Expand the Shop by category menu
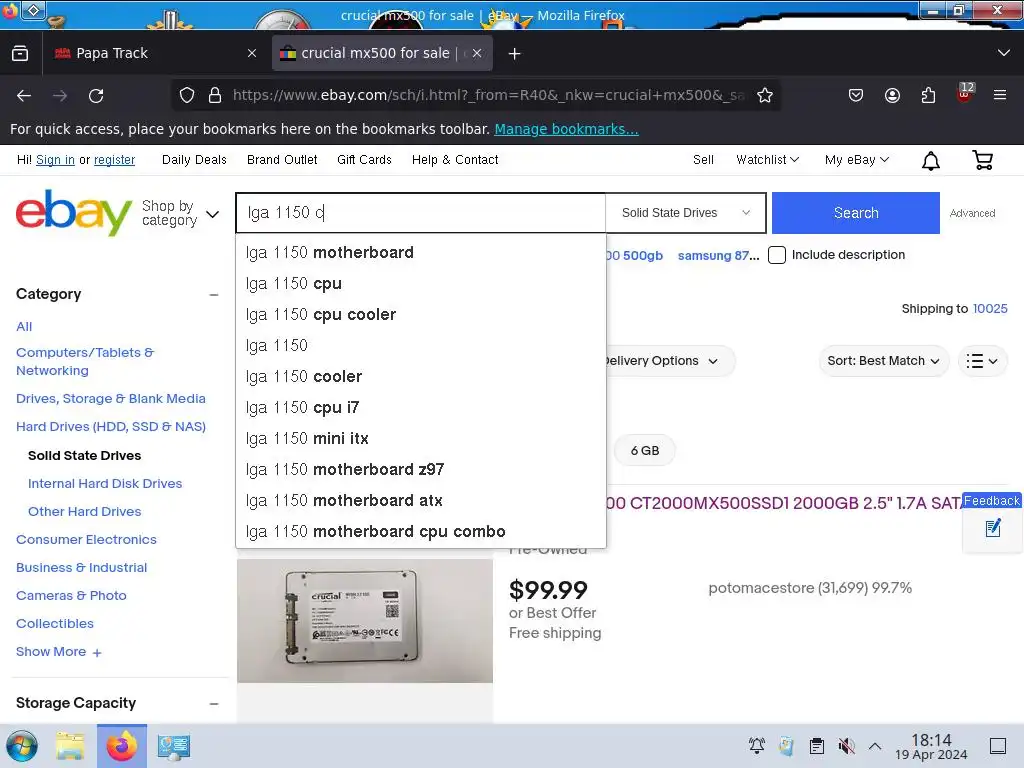 180,214
